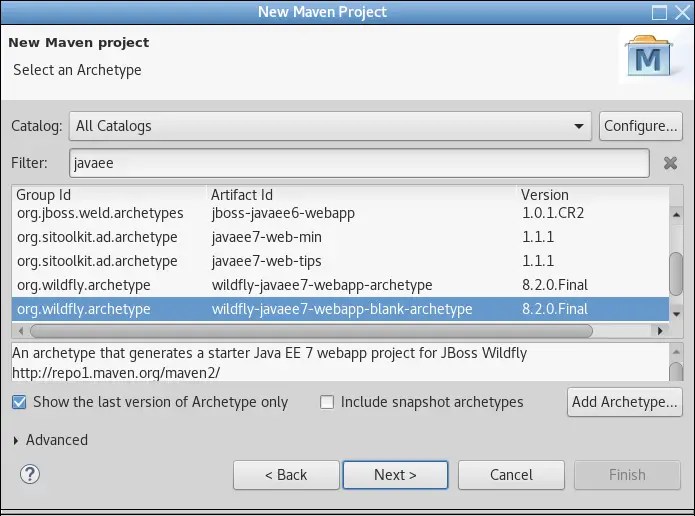The image size is (695, 516).
Task: Go to previous page with Back button
Action: pyautogui.click(x=286, y=475)
